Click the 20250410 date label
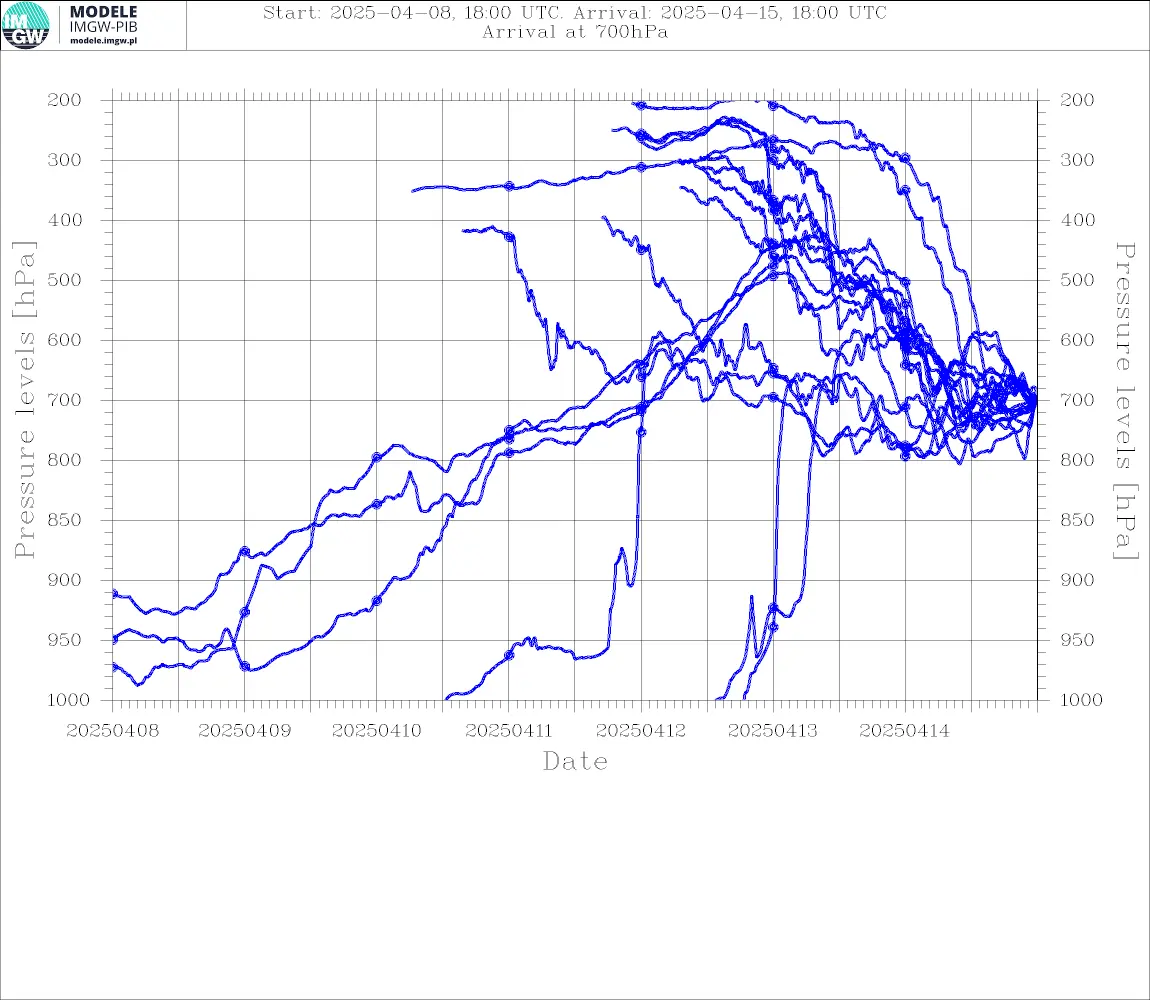Screen dimensions: 1150x1000 click(377, 731)
